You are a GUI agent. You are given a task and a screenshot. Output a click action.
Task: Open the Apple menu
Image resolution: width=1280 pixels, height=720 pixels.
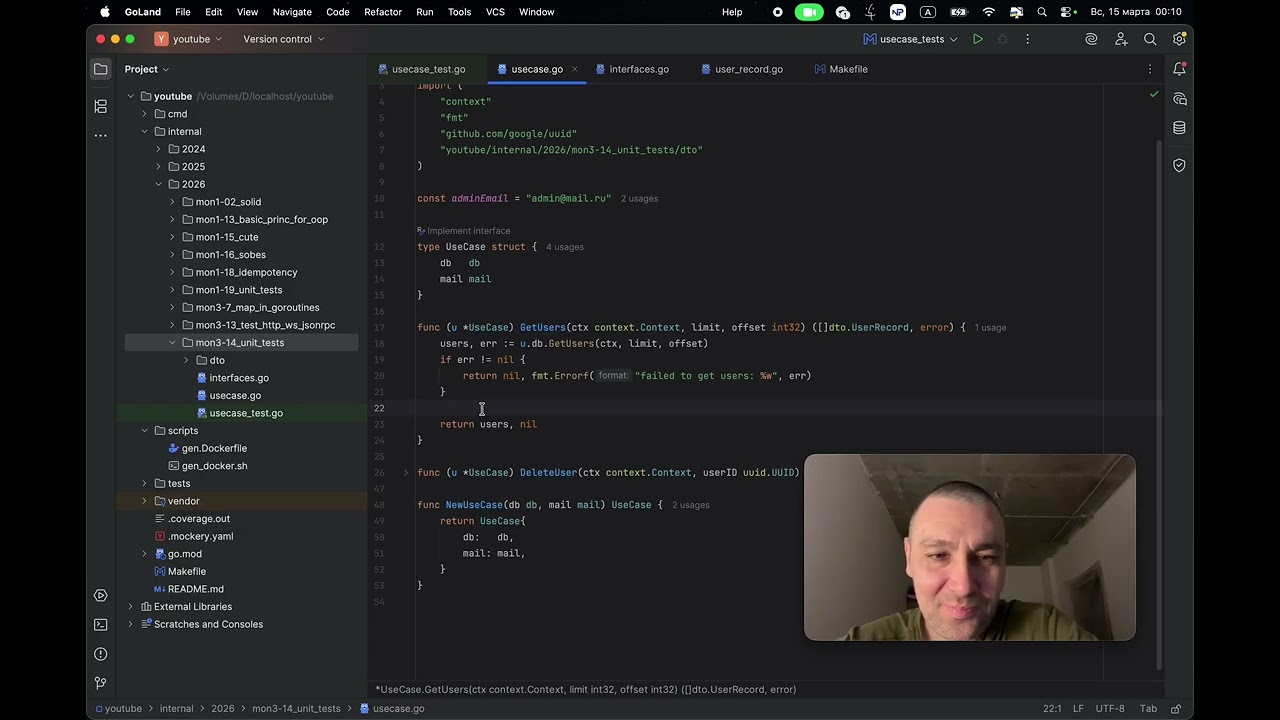click(104, 12)
